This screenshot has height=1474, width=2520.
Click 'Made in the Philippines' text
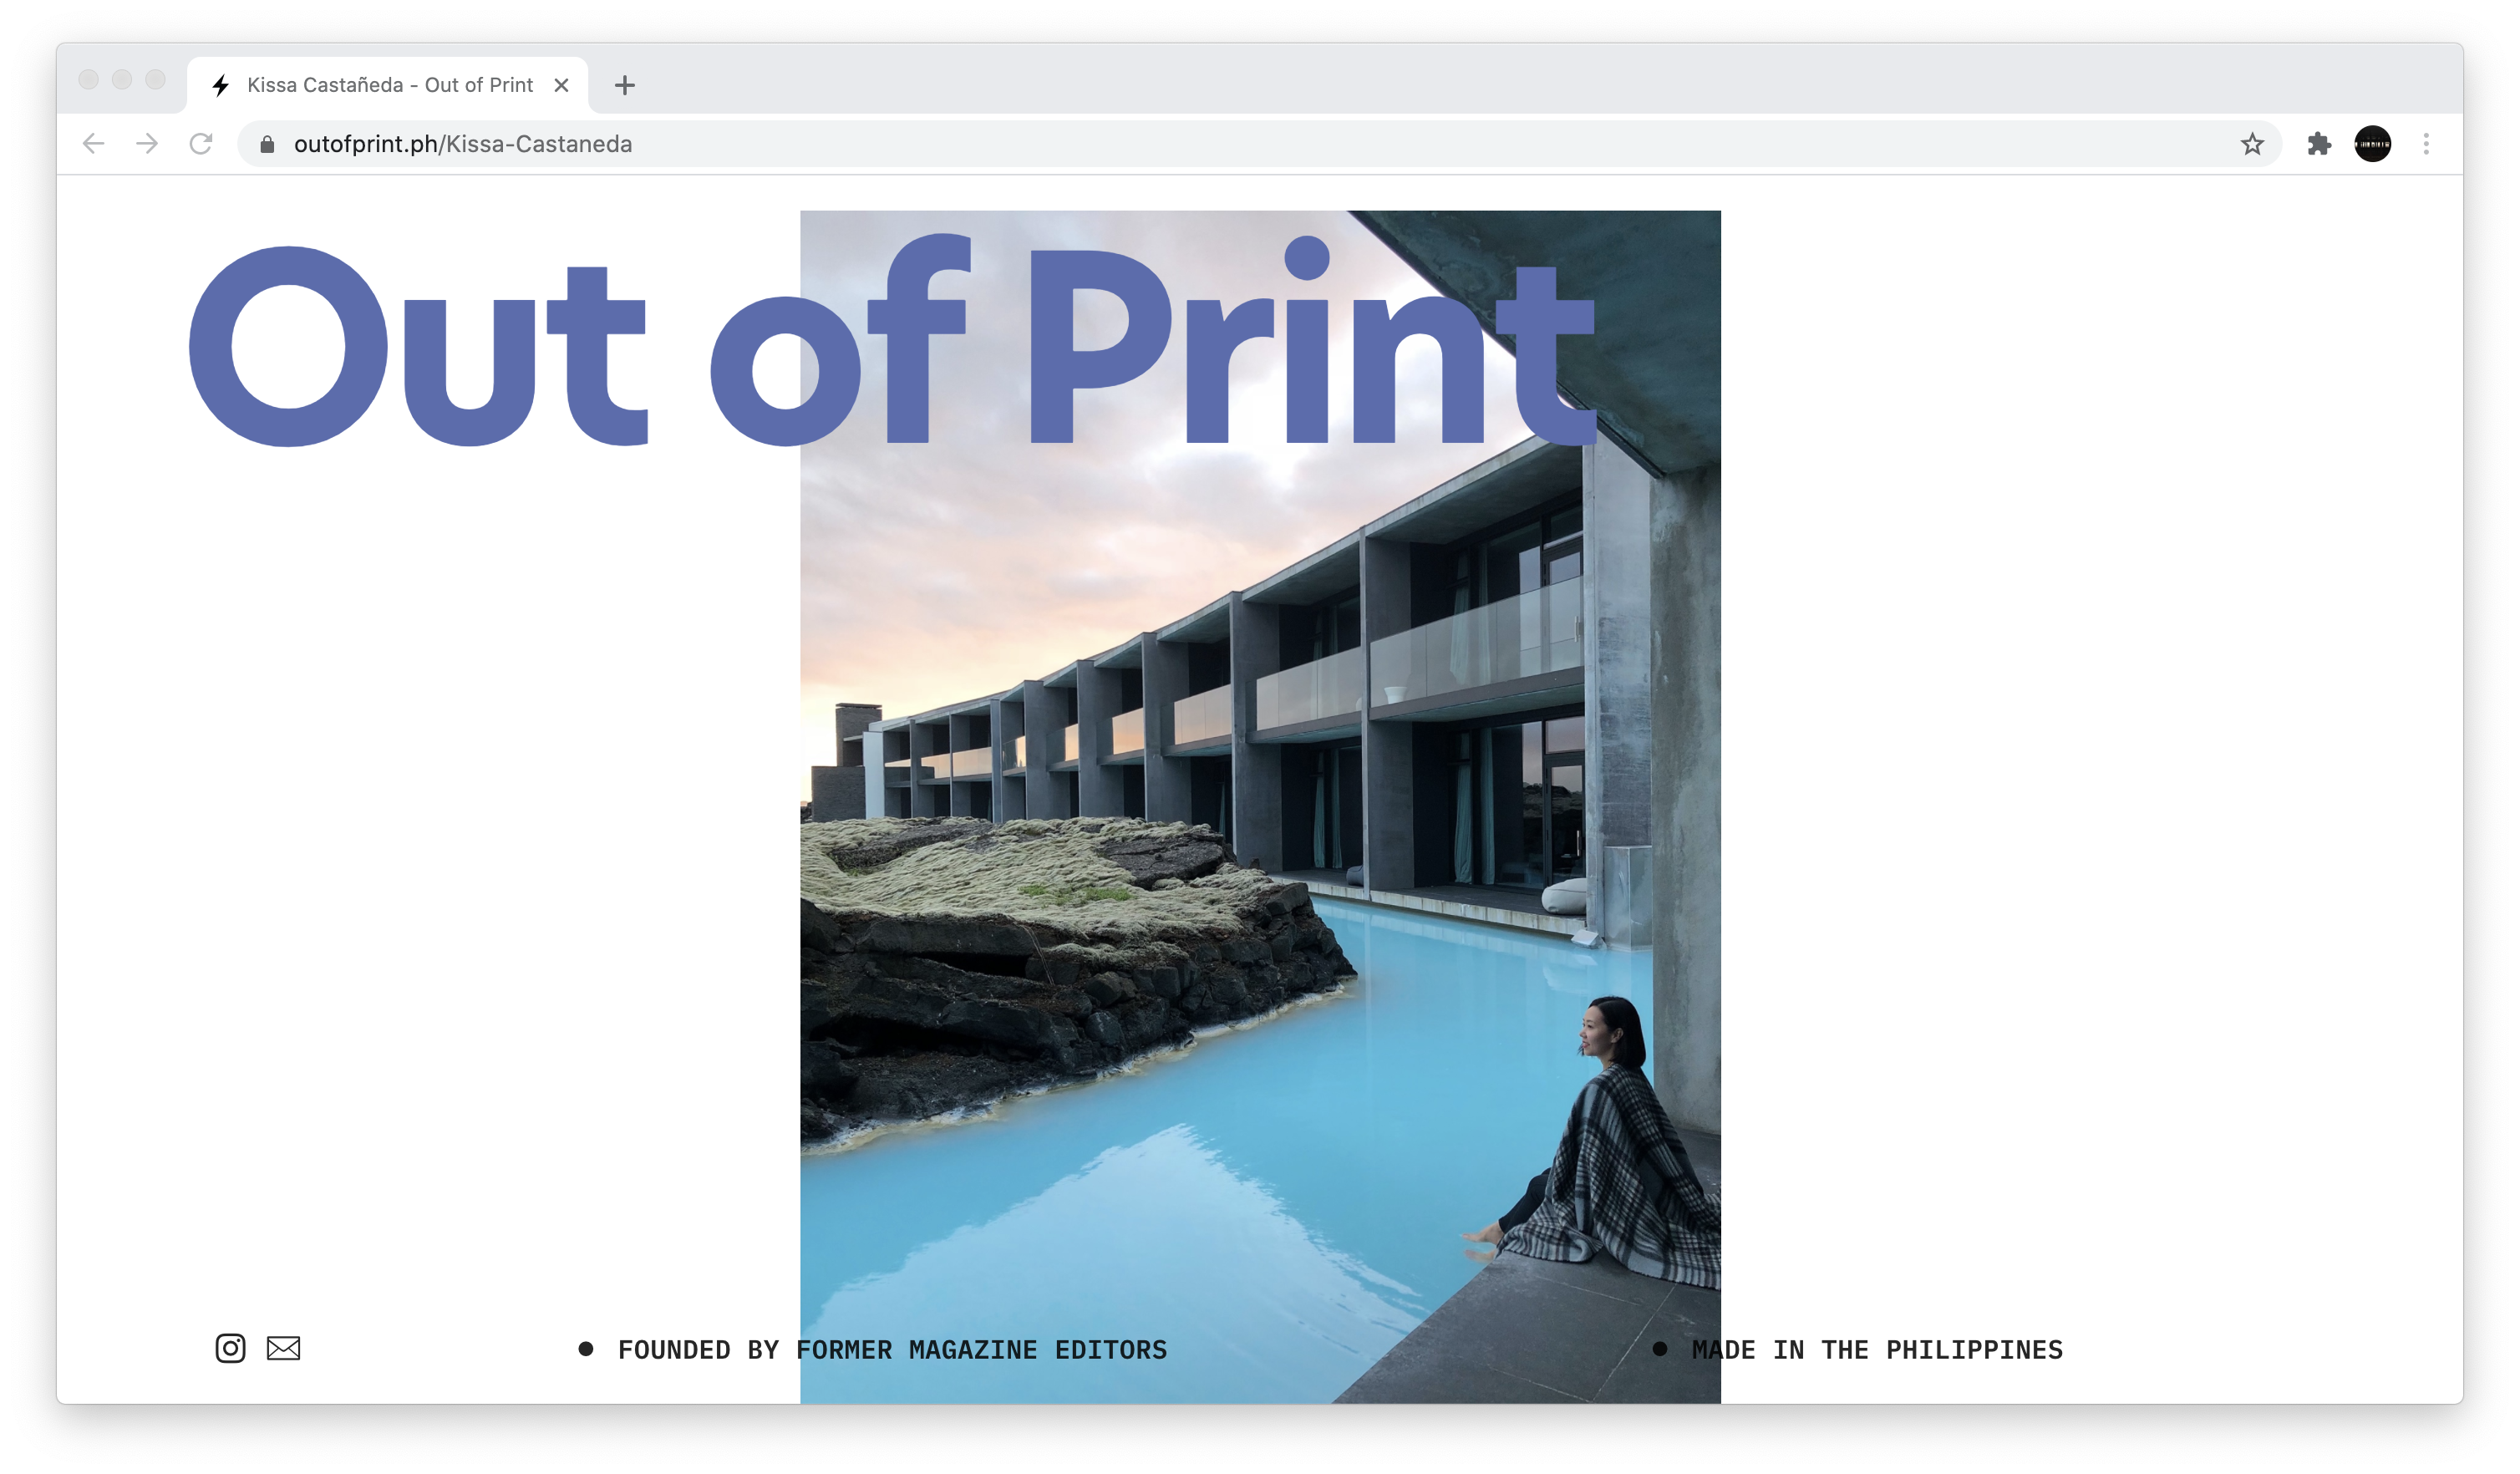[x=1877, y=1350]
